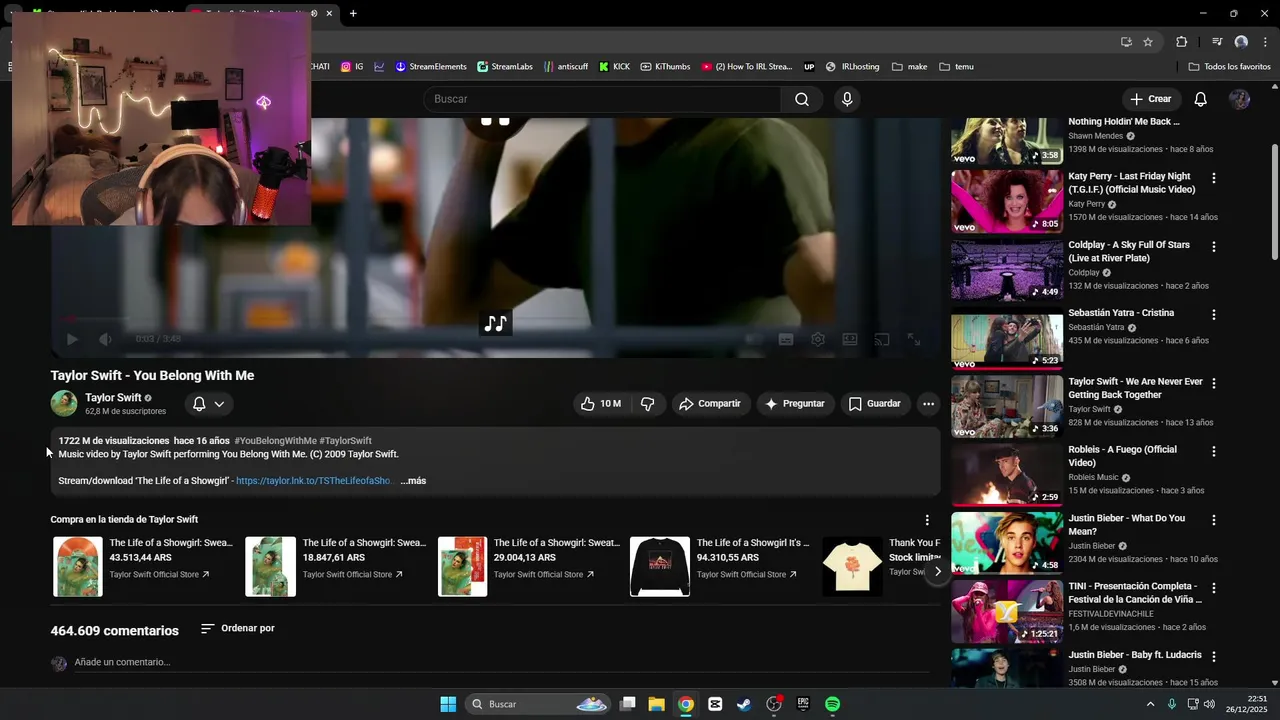
Task: Mute the video using the volume icon
Action: pyautogui.click(x=105, y=339)
